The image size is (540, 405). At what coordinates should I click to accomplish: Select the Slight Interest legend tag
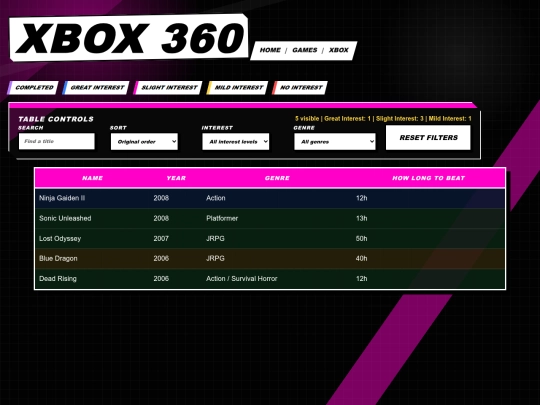[x=168, y=87]
